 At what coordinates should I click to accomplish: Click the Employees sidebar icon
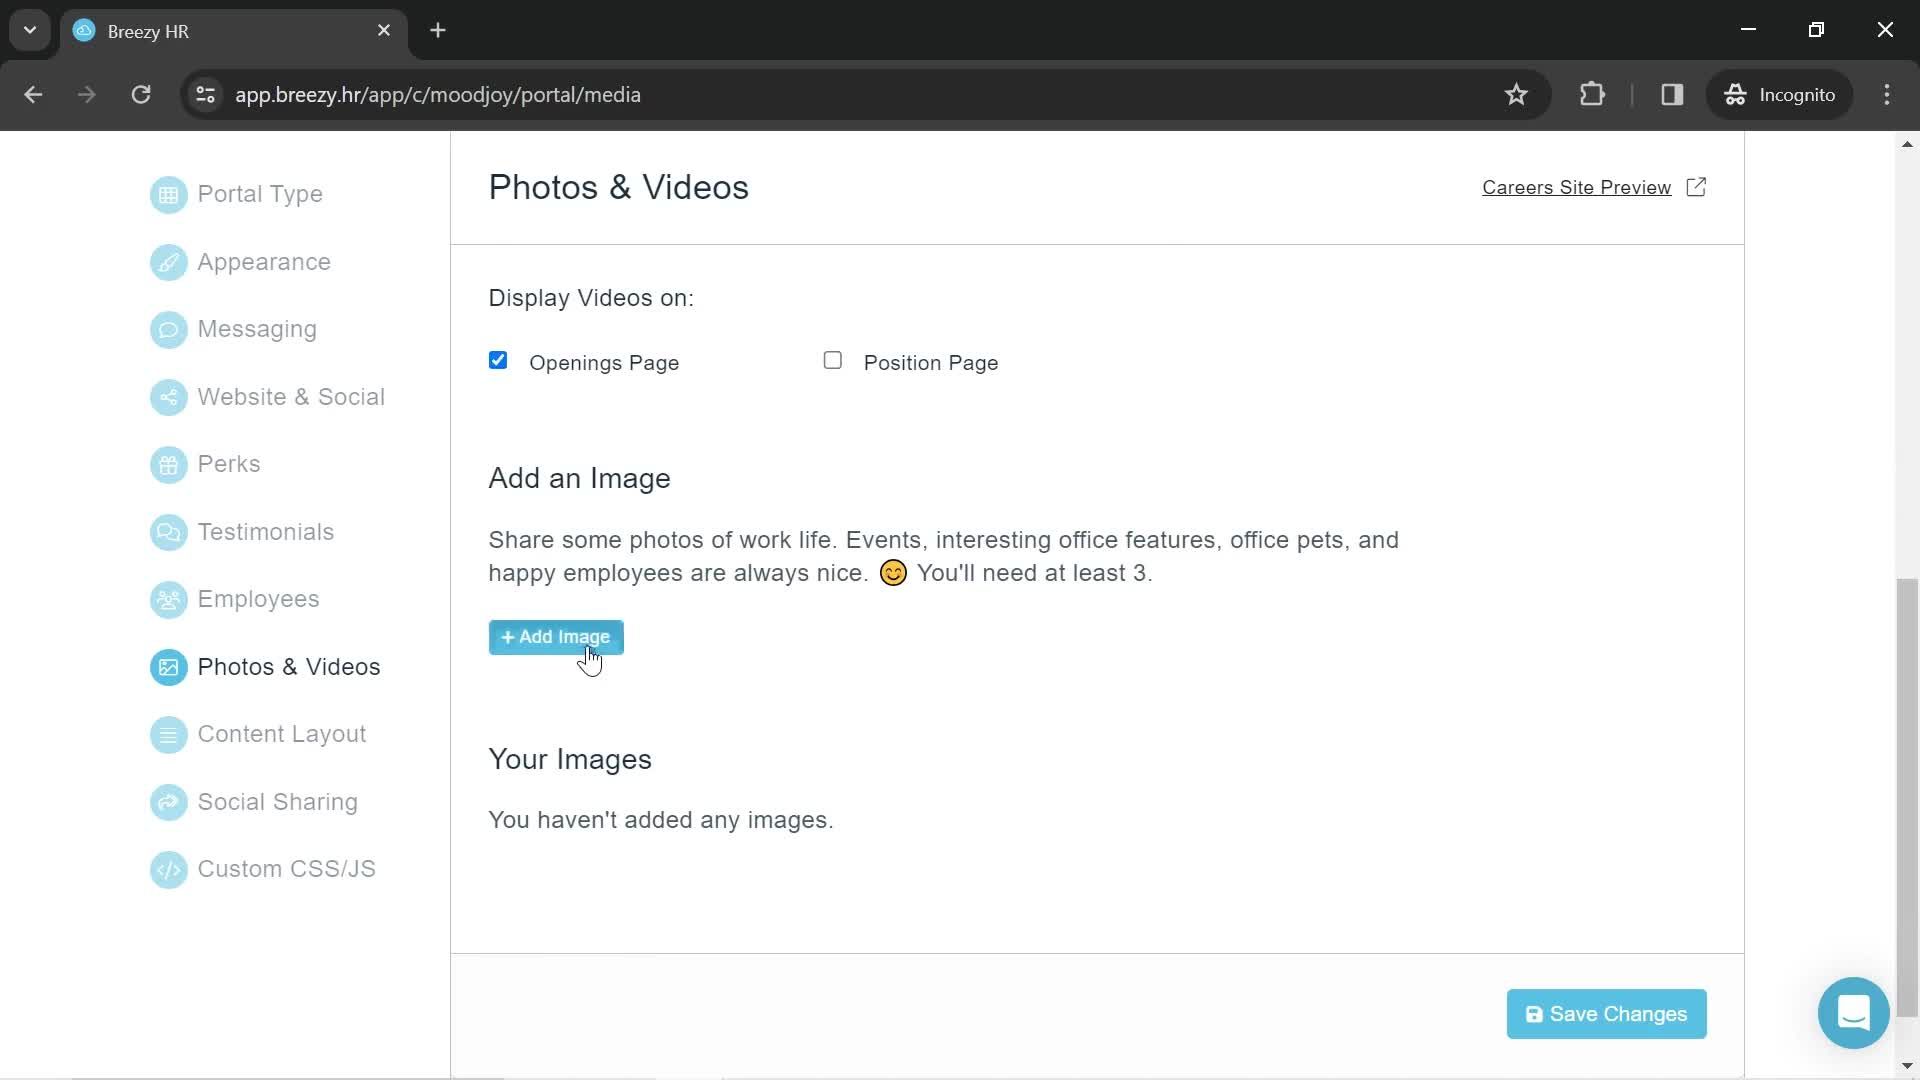pos(169,599)
